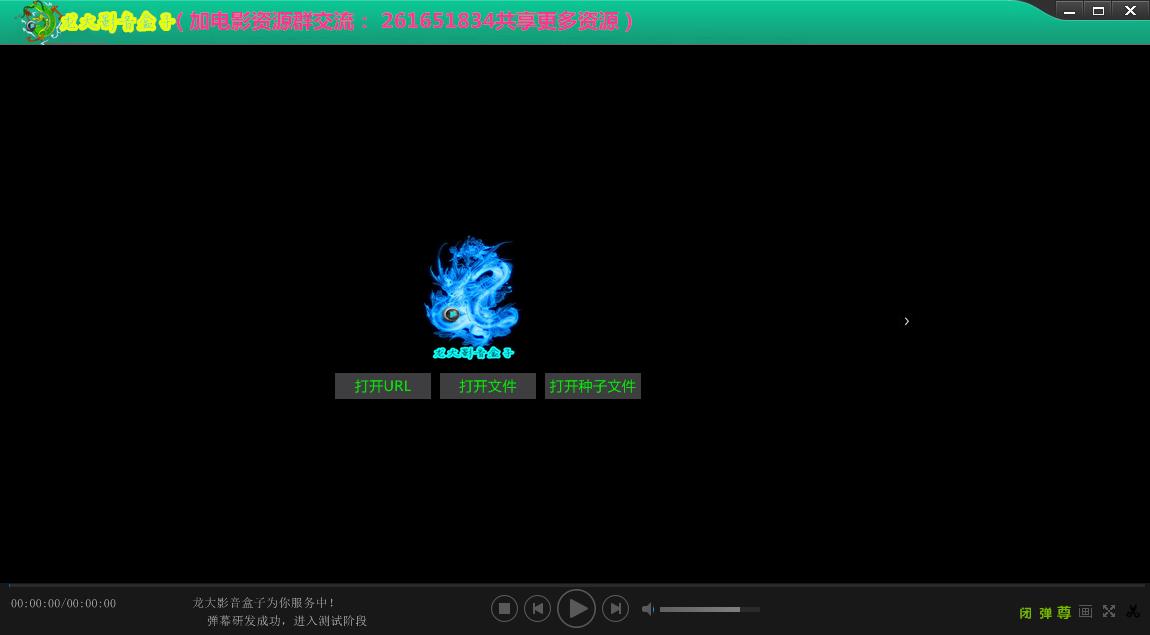Toggle danmaku with the 弹 button
Image resolution: width=1150 pixels, height=635 pixels.
(1043, 612)
